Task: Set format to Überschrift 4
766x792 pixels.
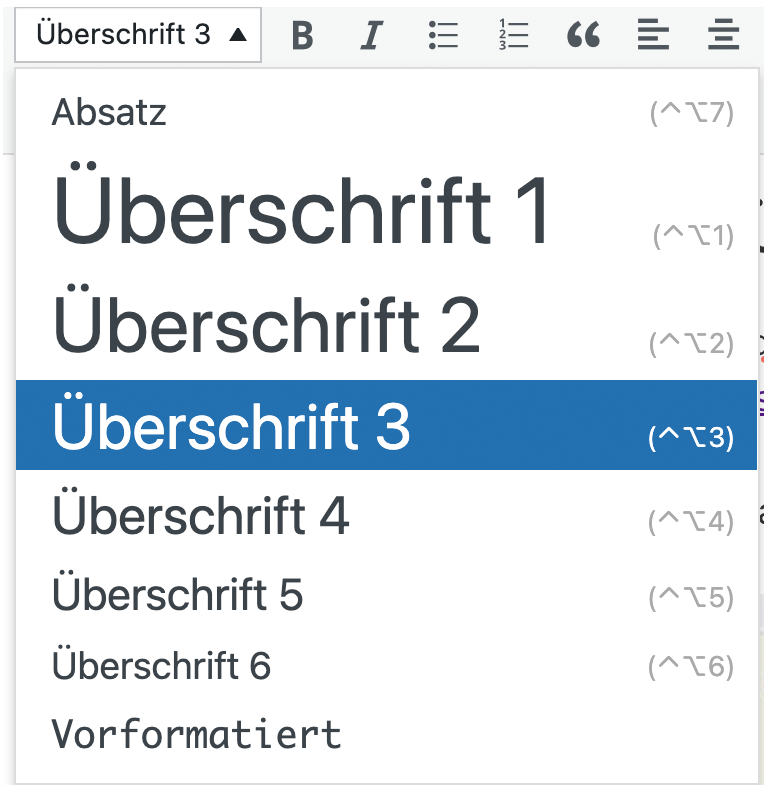Action: 201,516
